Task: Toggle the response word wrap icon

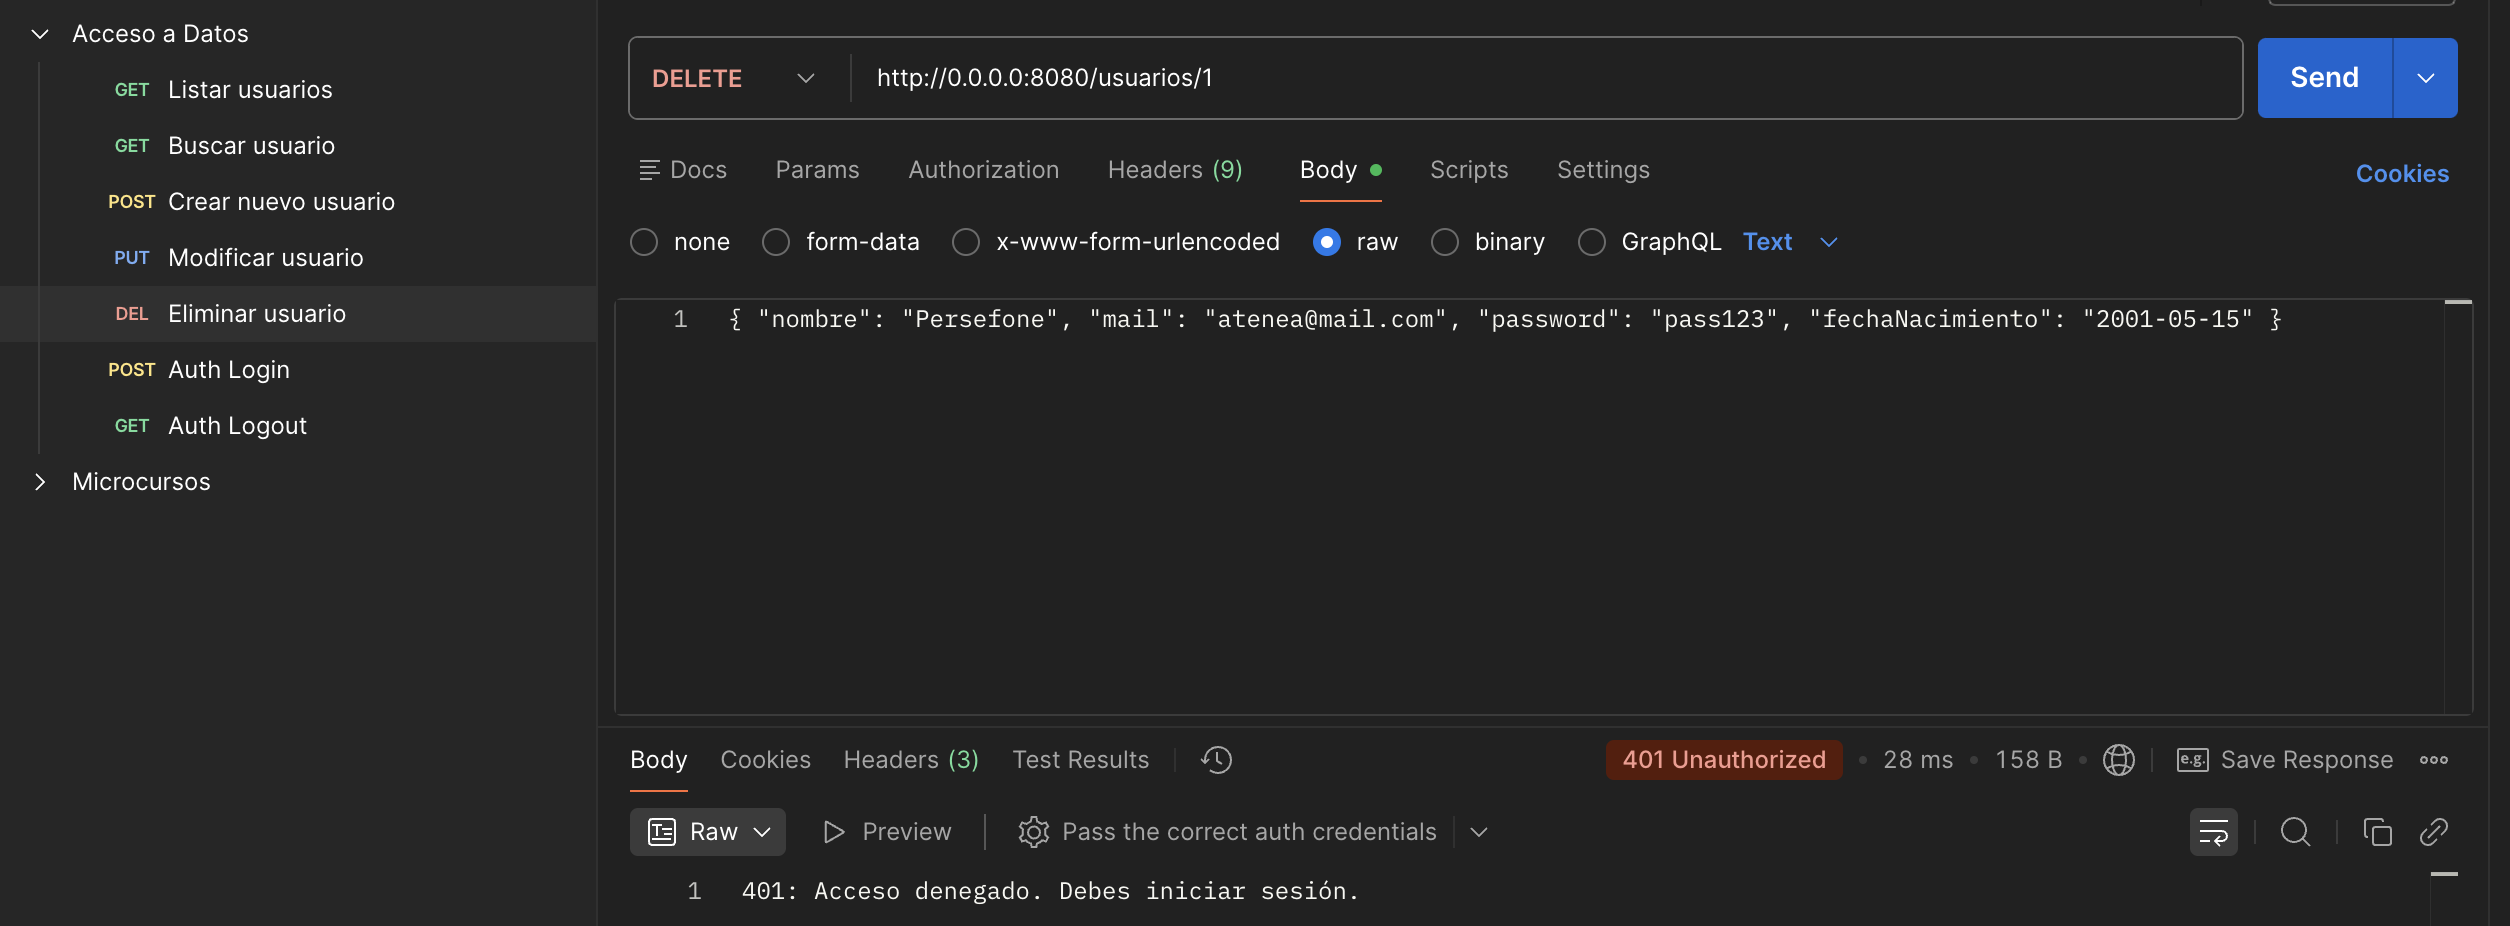Action: (x=2213, y=832)
